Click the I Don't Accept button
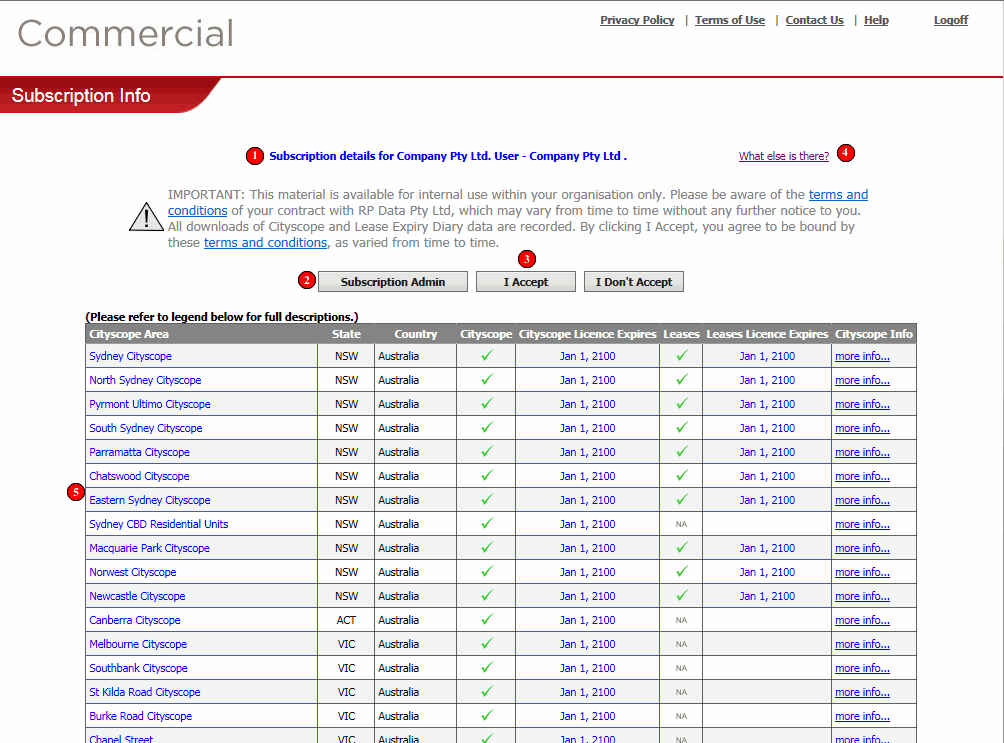The height and width of the screenshot is (743, 1004). coord(634,282)
